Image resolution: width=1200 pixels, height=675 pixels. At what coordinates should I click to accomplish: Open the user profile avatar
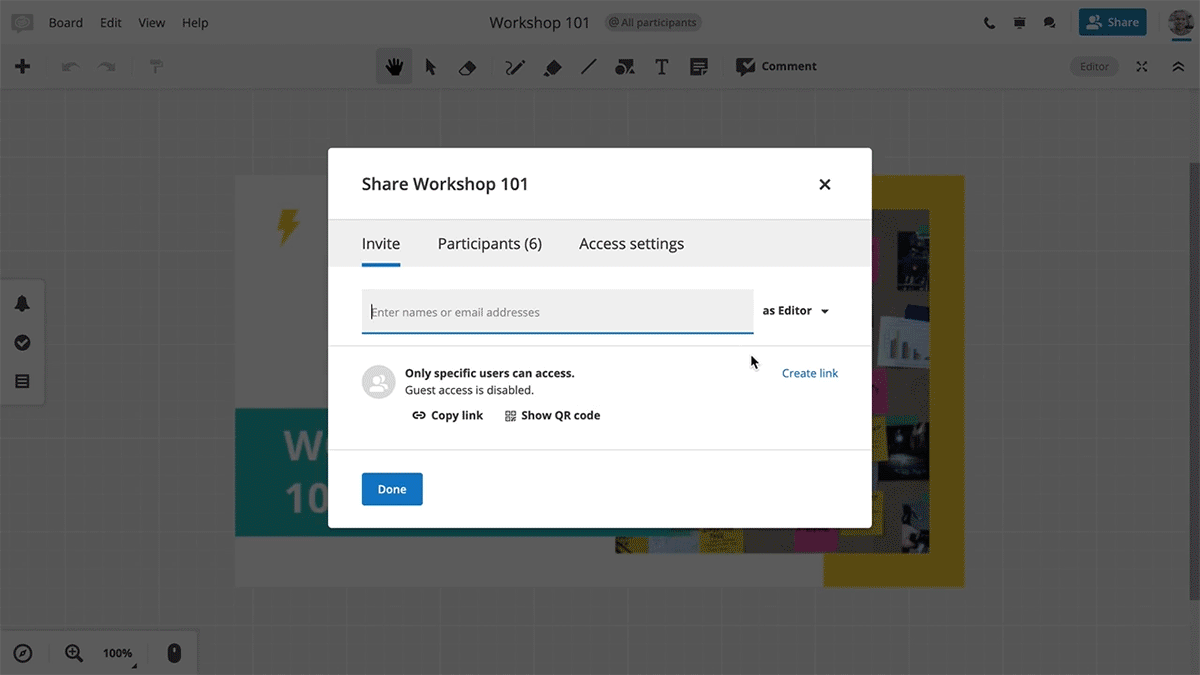pos(1181,22)
